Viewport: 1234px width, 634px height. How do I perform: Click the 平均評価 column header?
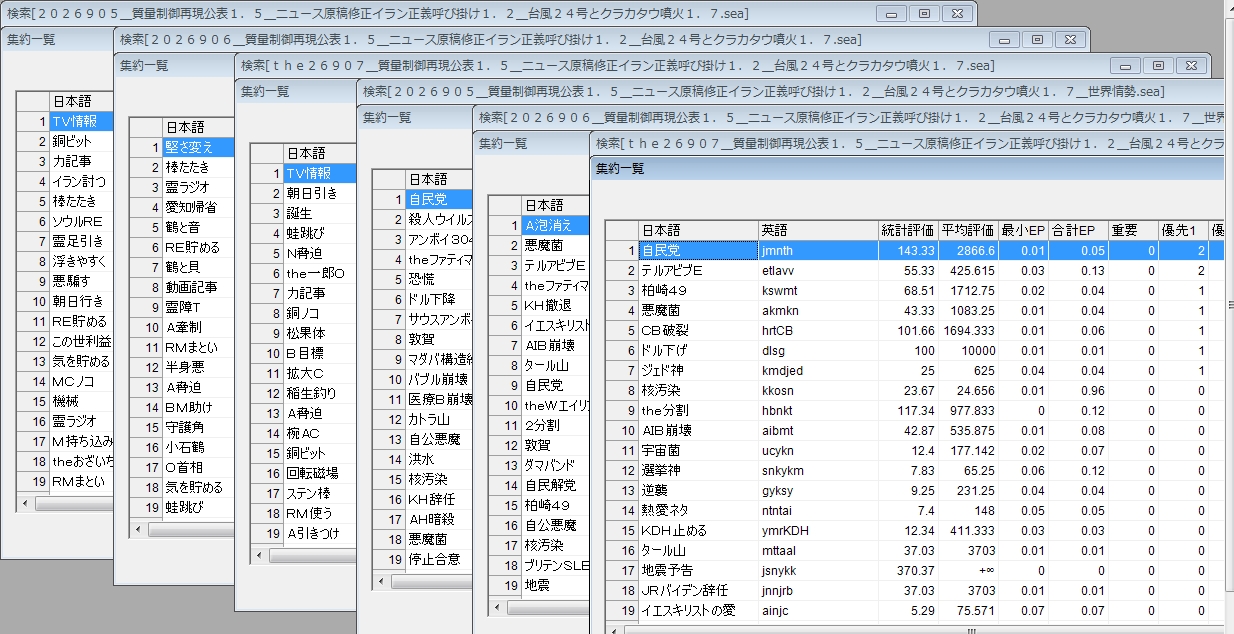click(x=968, y=230)
